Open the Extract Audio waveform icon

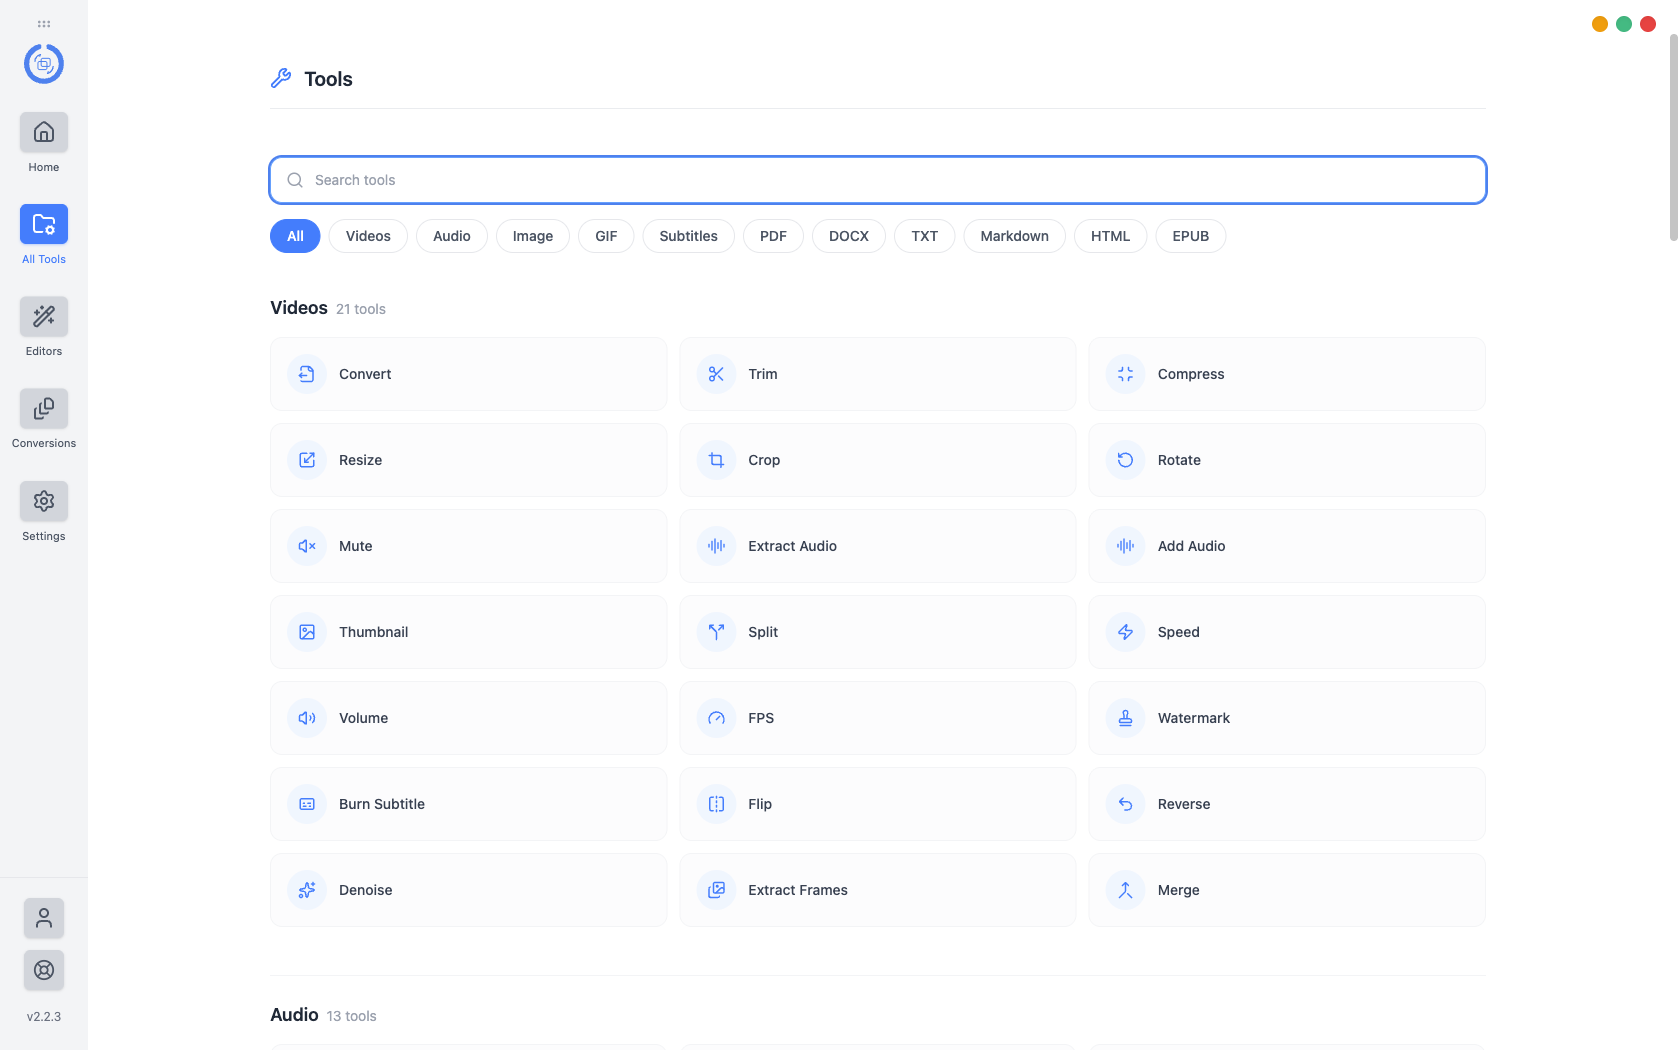point(716,546)
